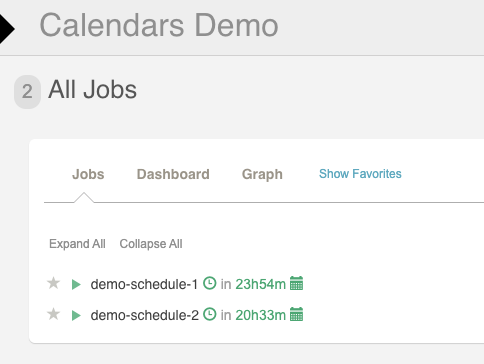Open the demo-schedule-1 job link
The image size is (484, 364).
point(144,284)
